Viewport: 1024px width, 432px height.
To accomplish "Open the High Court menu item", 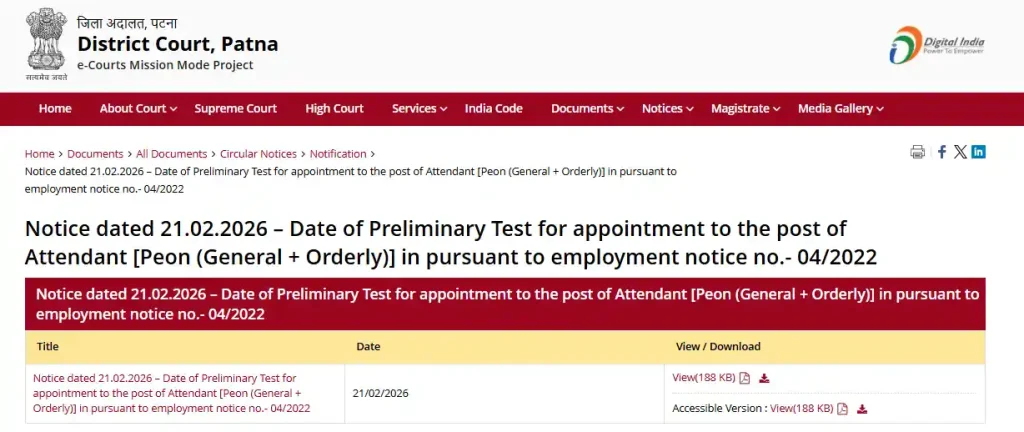I will click(x=335, y=108).
